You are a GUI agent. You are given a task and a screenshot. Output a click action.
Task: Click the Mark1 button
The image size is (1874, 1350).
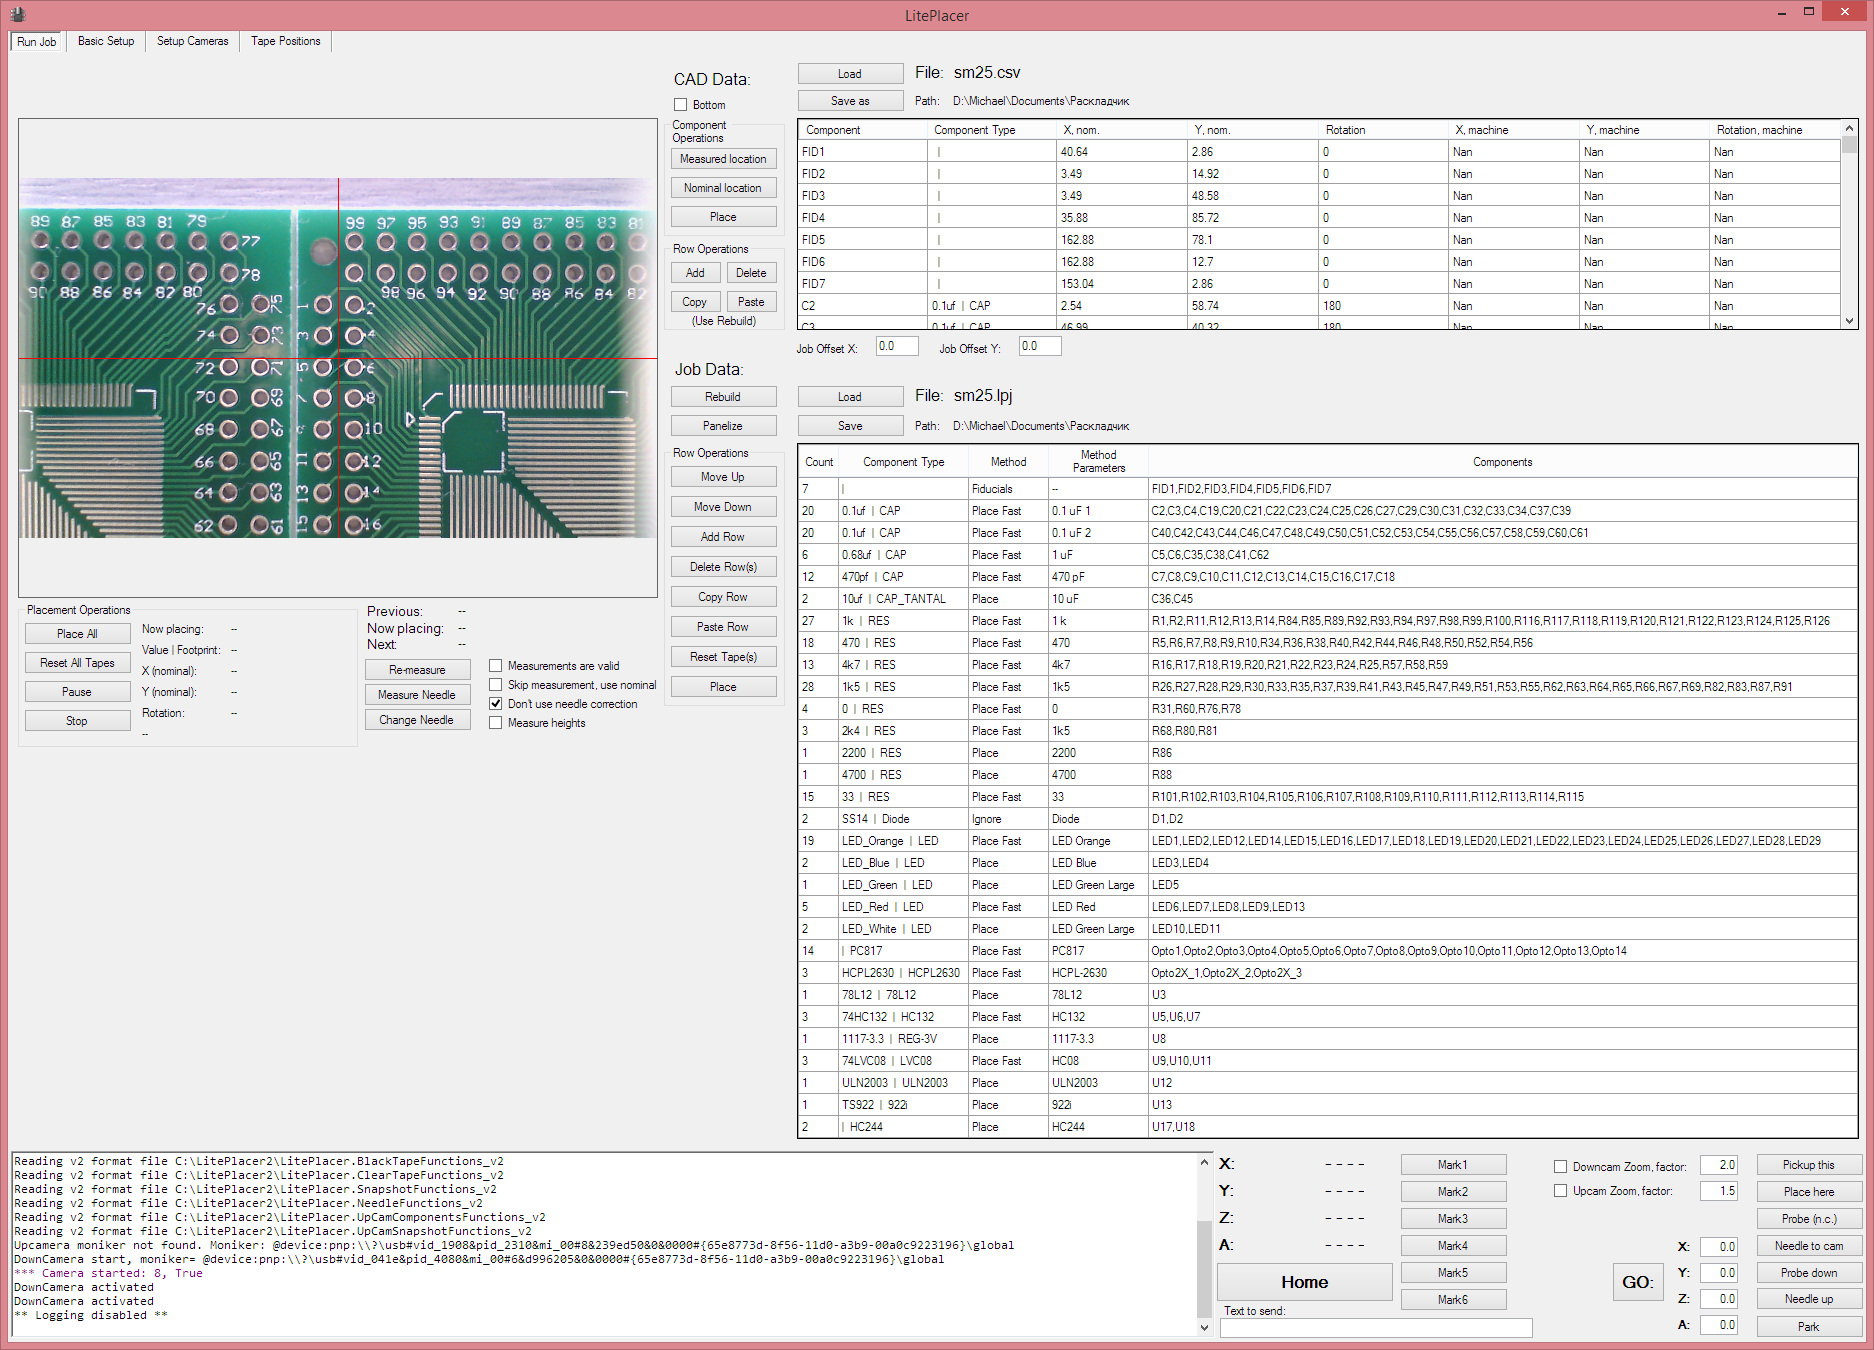pyautogui.click(x=1453, y=1165)
